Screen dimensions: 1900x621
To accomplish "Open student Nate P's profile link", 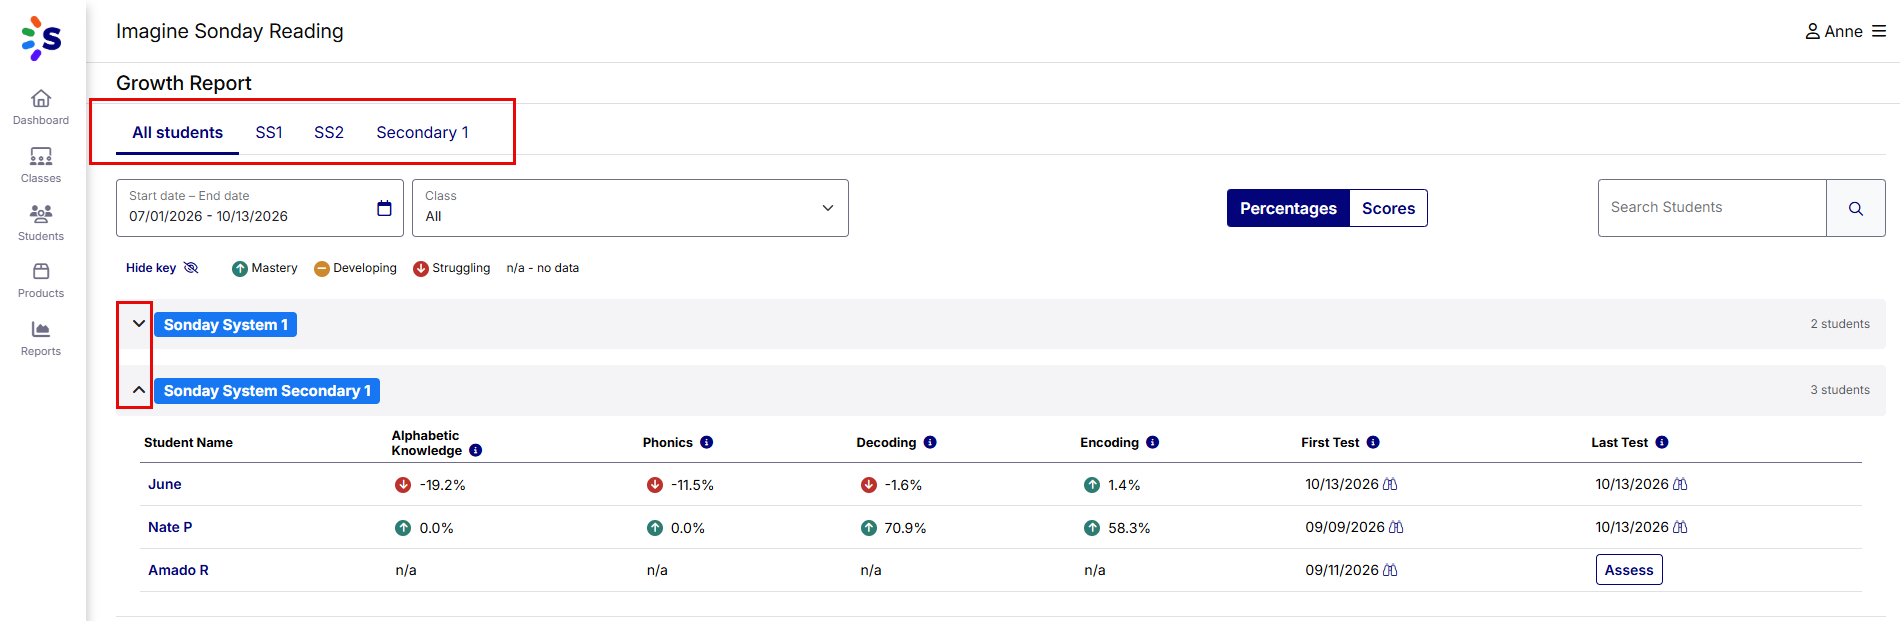I will click(x=170, y=527).
